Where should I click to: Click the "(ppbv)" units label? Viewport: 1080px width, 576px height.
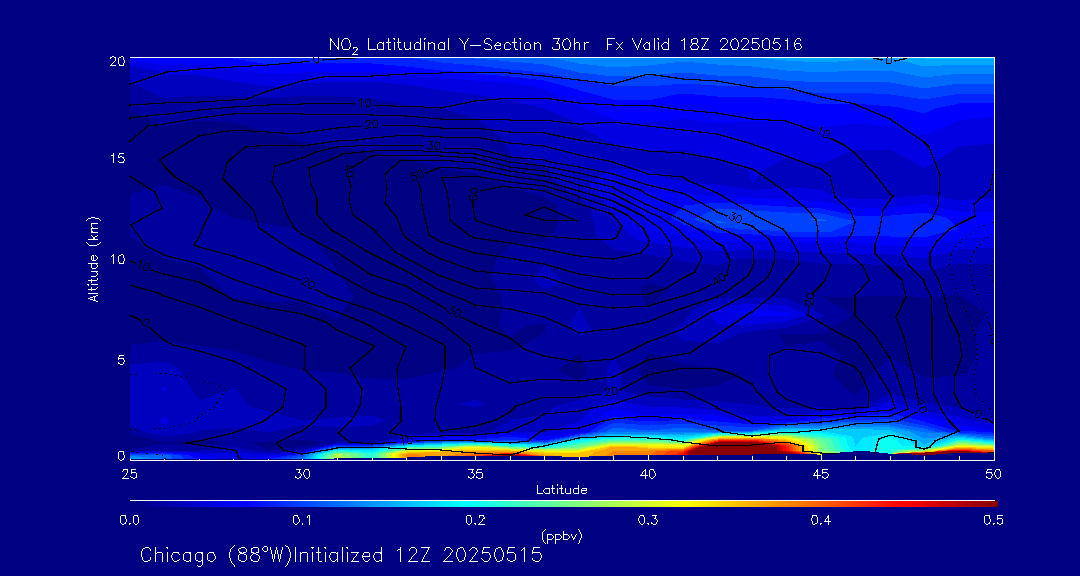[562, 537]
